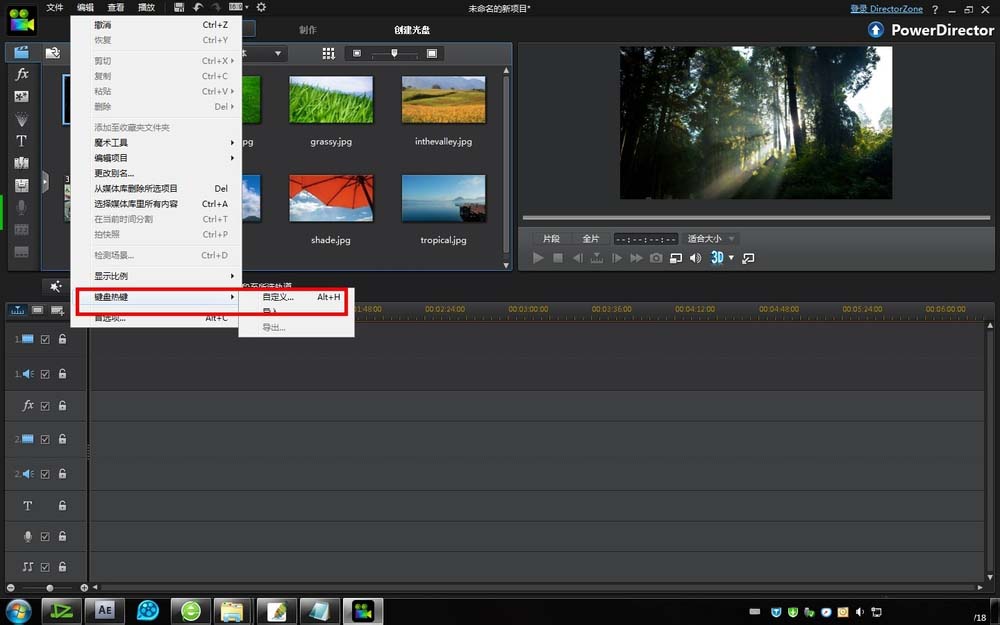Open the Title room T icon
1000x625 pixels.
[22, 141]
